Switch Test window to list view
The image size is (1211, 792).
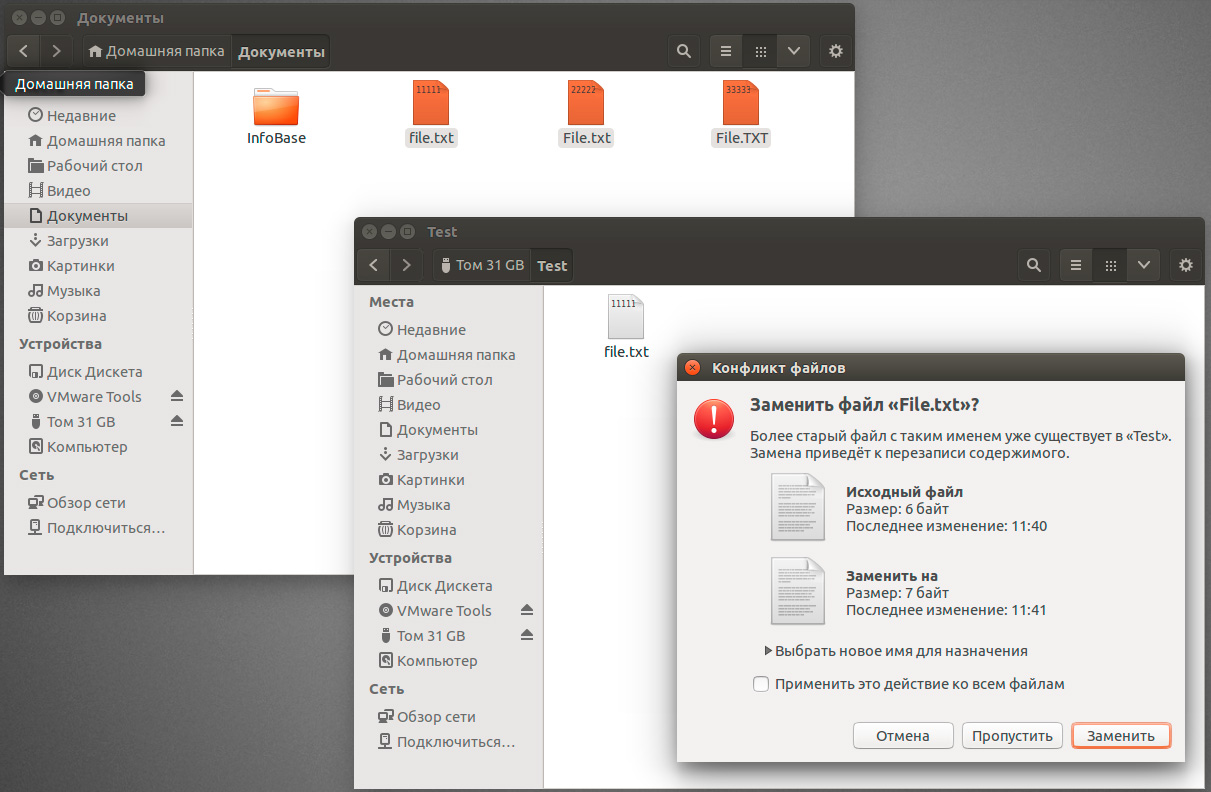click(1076, 265)
